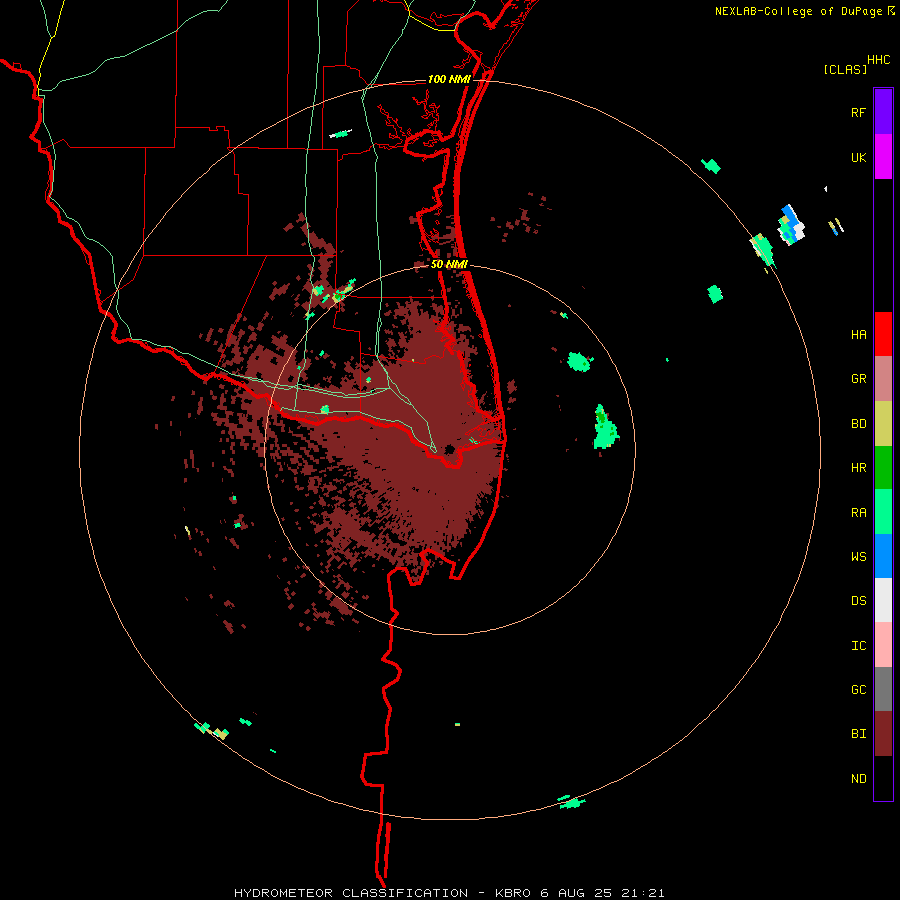Click the BI legend label

pos(858,734)
